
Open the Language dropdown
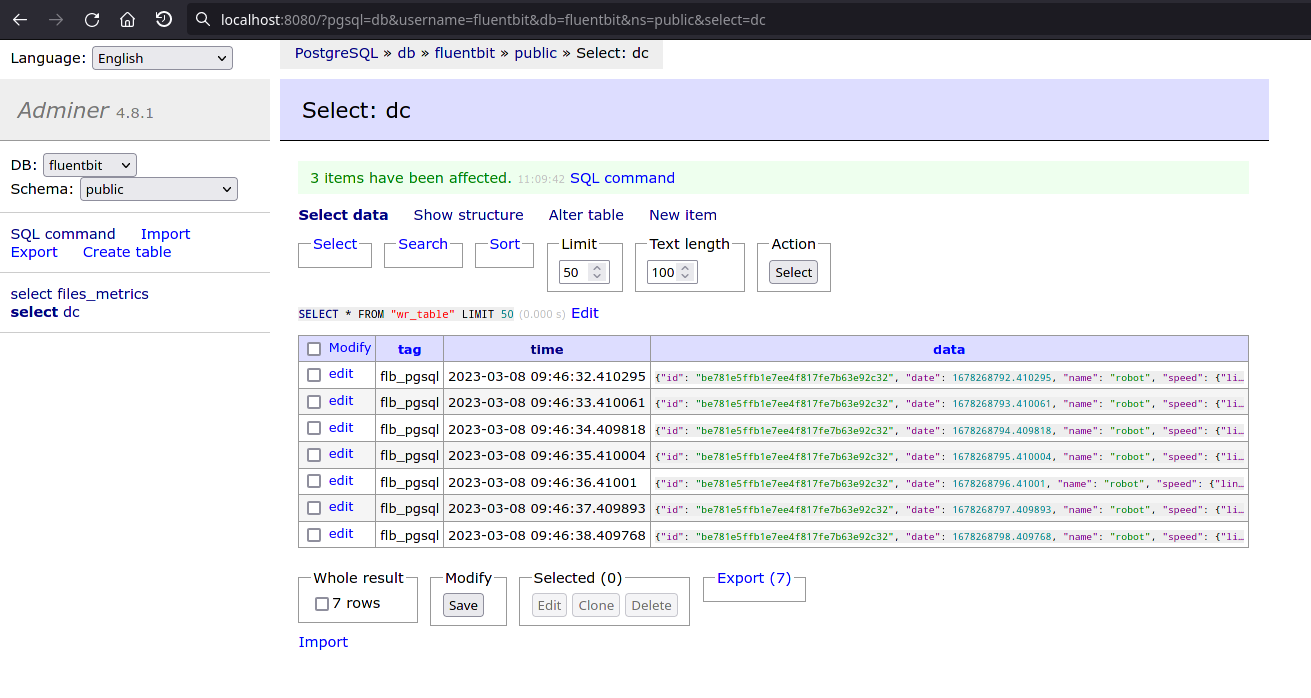point(162,58)
